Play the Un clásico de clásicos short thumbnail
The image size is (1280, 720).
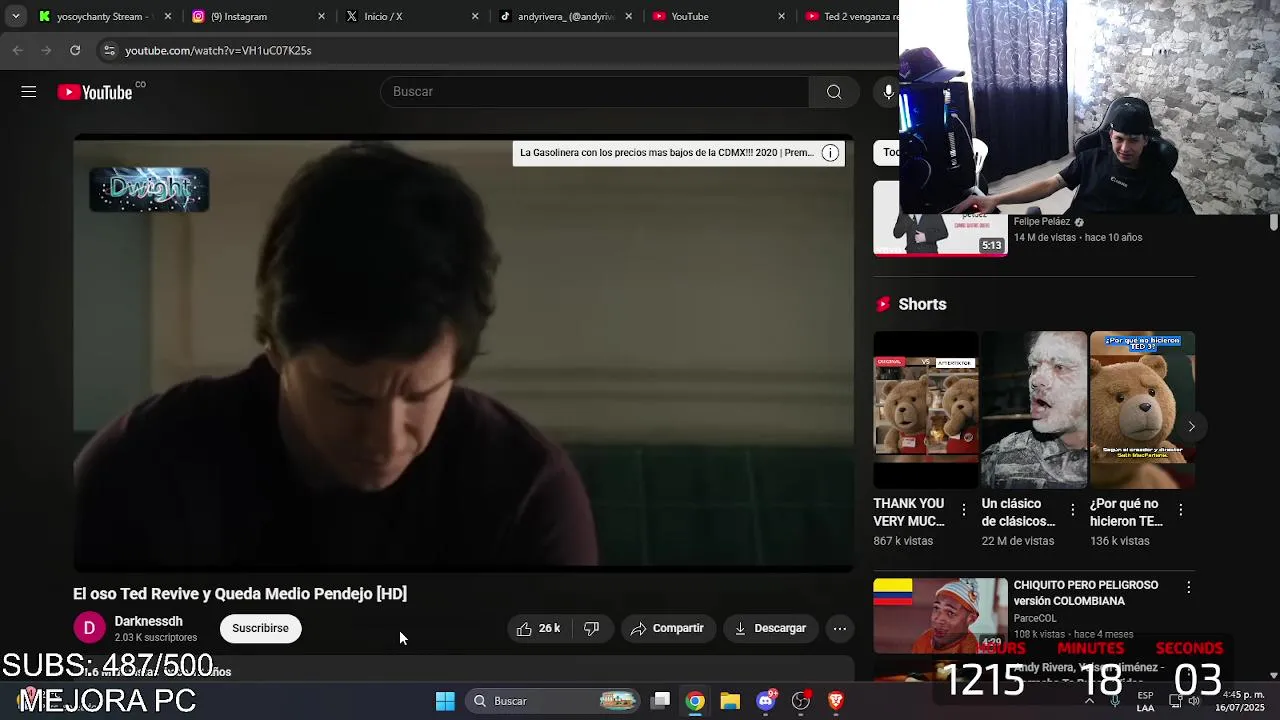(x=1034, y=410)
